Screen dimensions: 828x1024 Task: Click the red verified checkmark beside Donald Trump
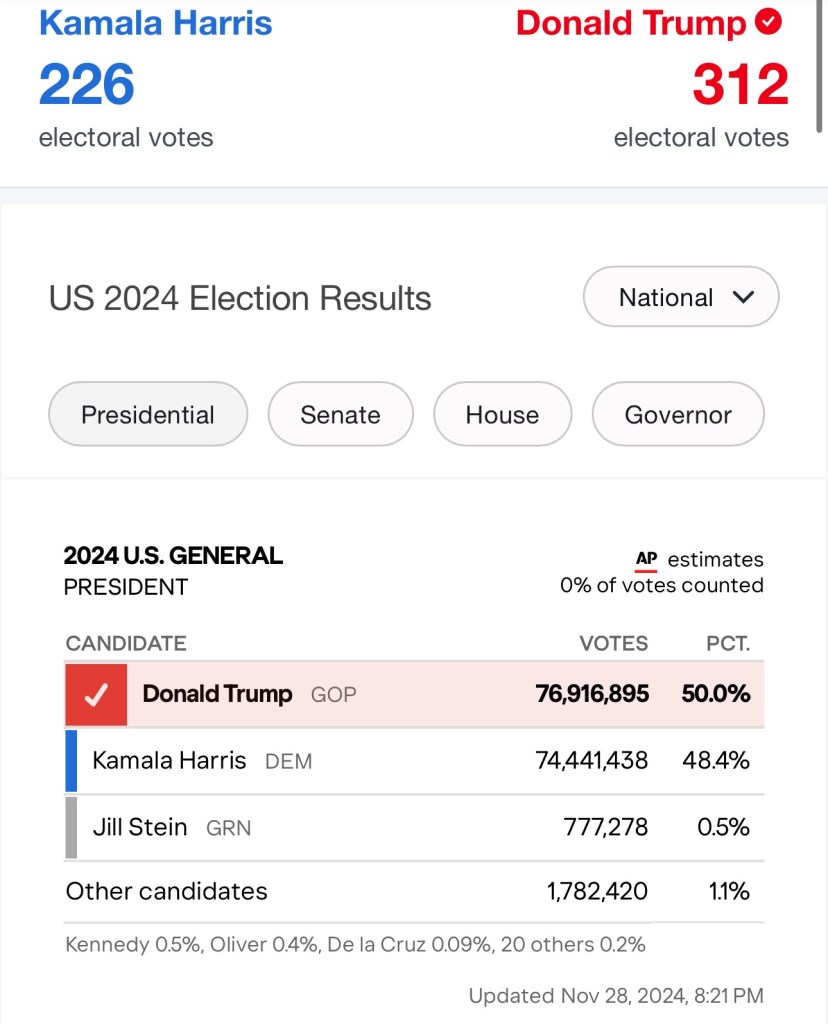pos(768,22)
